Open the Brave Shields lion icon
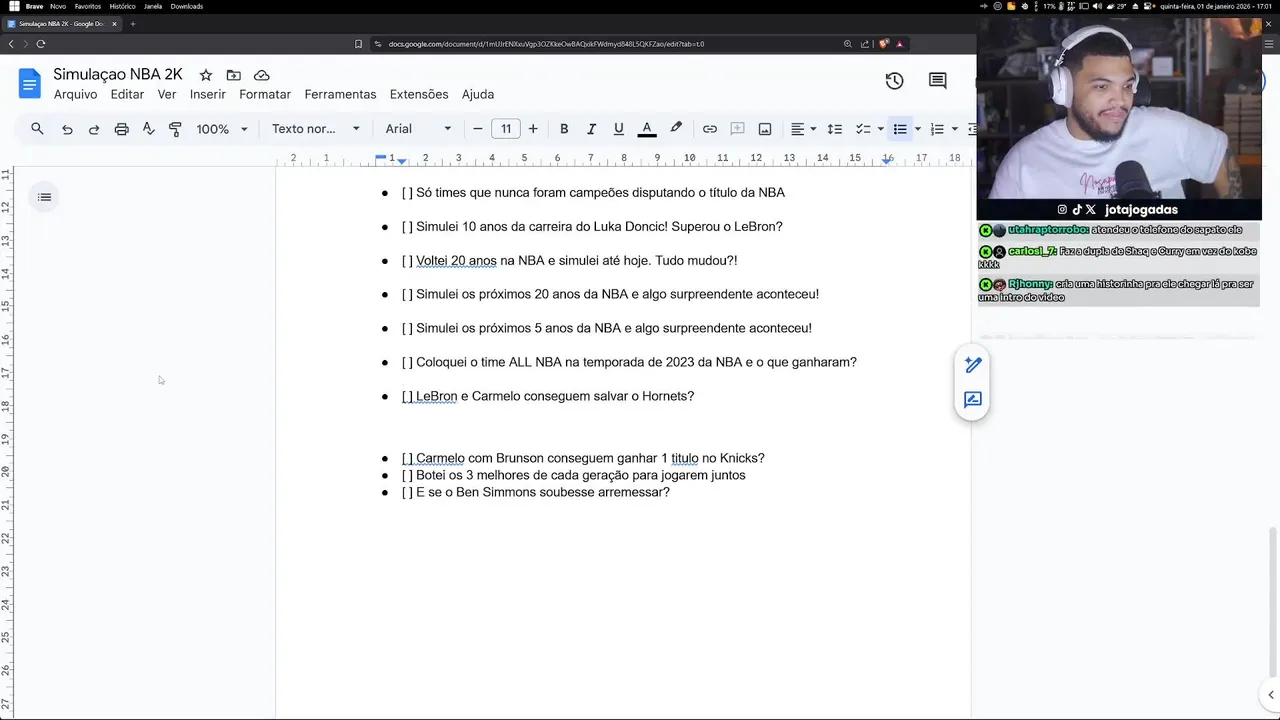 point(883,44)
